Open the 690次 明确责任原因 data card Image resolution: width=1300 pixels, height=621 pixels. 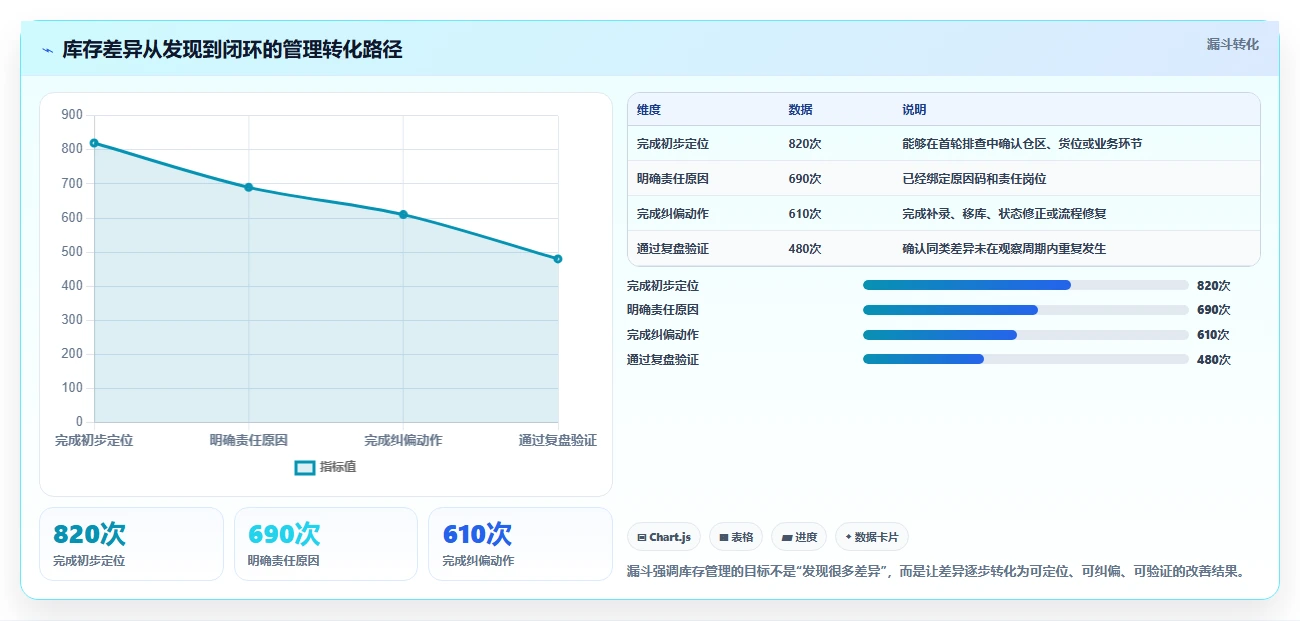[x=326, y=544]
